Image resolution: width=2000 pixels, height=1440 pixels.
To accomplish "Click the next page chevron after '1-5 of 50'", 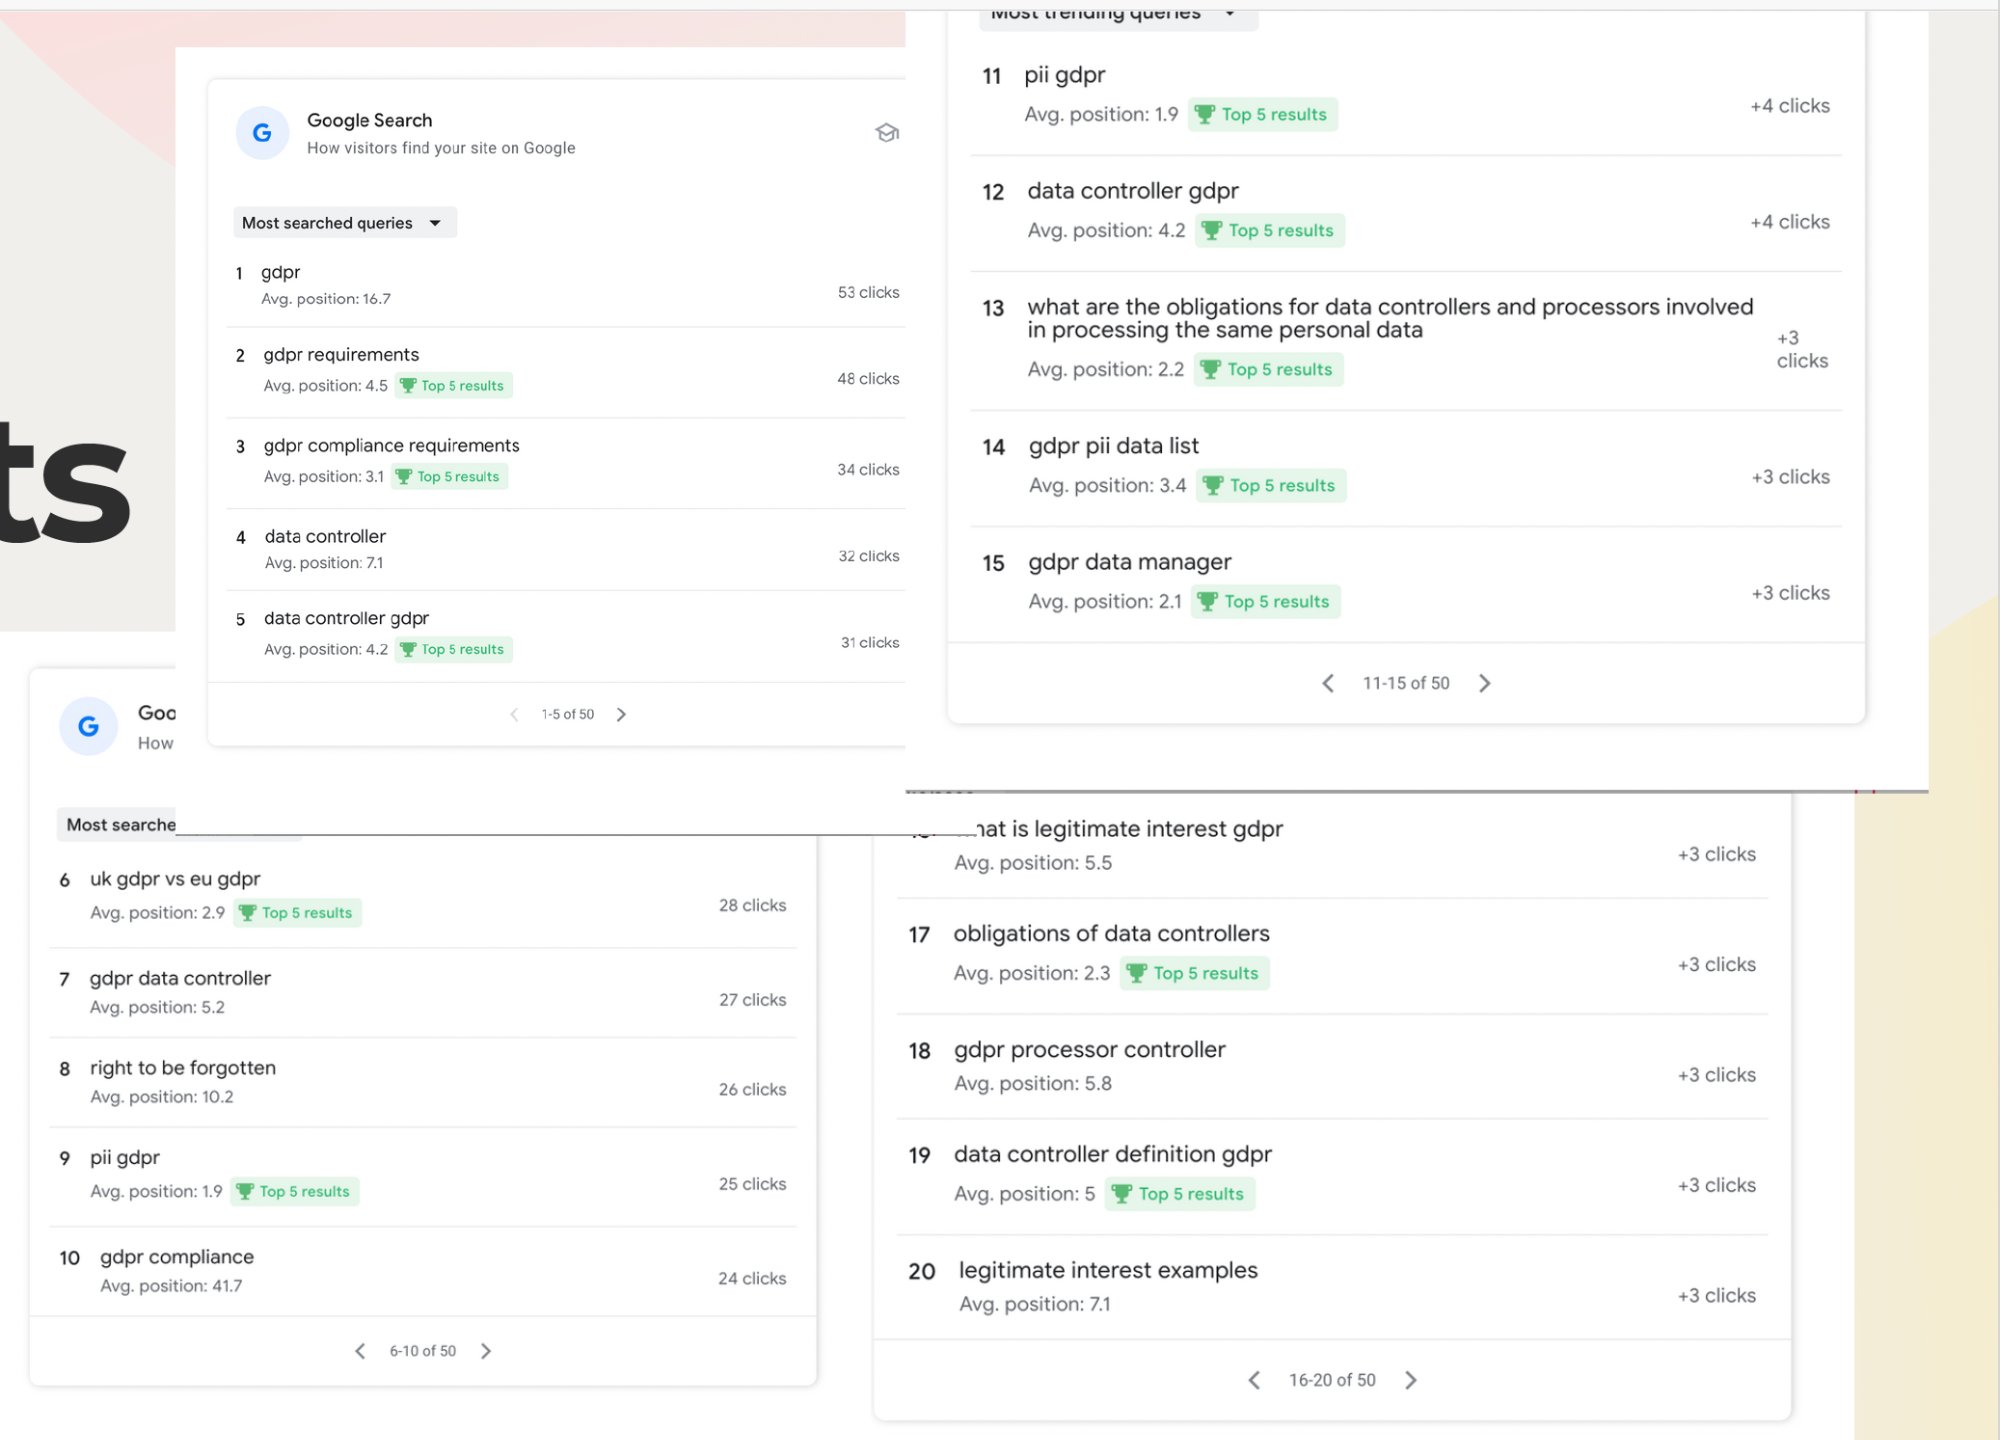I will (622, 714).
